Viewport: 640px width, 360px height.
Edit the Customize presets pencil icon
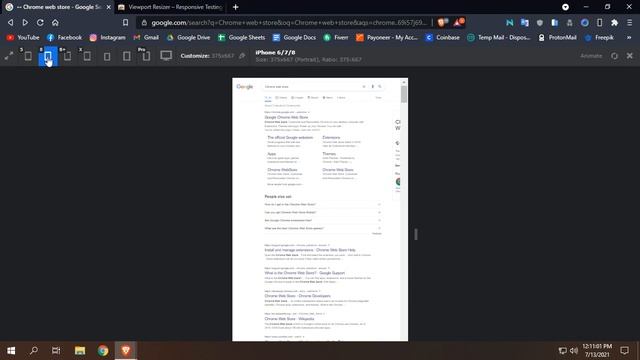point(242,56)
